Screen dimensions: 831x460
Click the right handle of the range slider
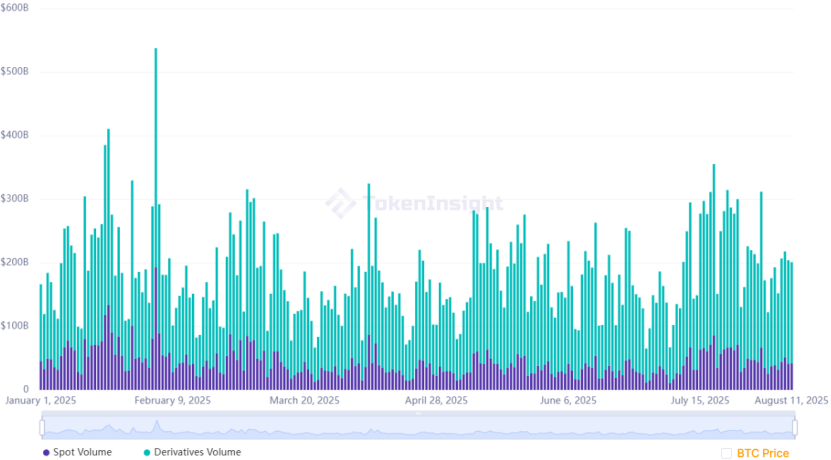795,428
